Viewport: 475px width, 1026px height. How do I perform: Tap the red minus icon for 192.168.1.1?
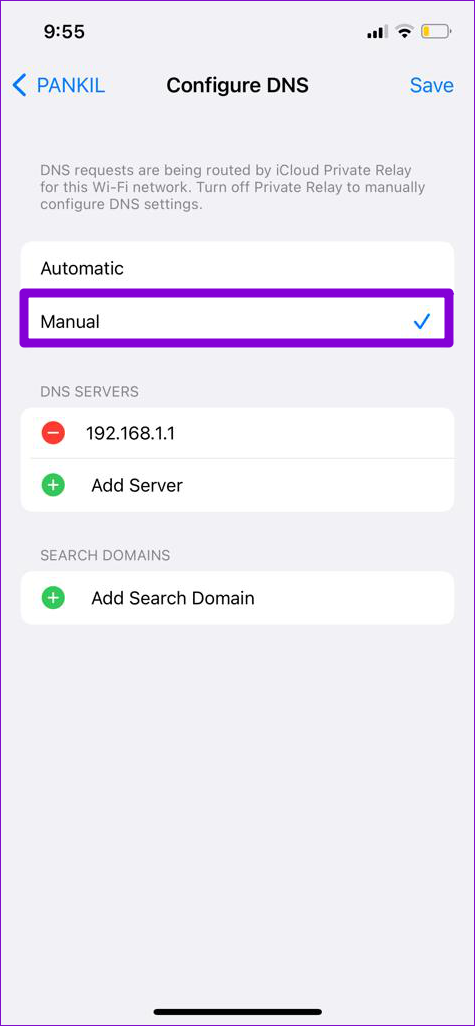click(x=53, y=433)
